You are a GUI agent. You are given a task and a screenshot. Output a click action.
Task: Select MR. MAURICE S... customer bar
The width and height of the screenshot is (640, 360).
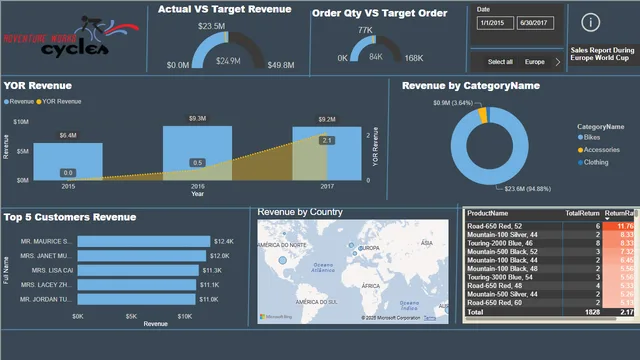[144, 242]
